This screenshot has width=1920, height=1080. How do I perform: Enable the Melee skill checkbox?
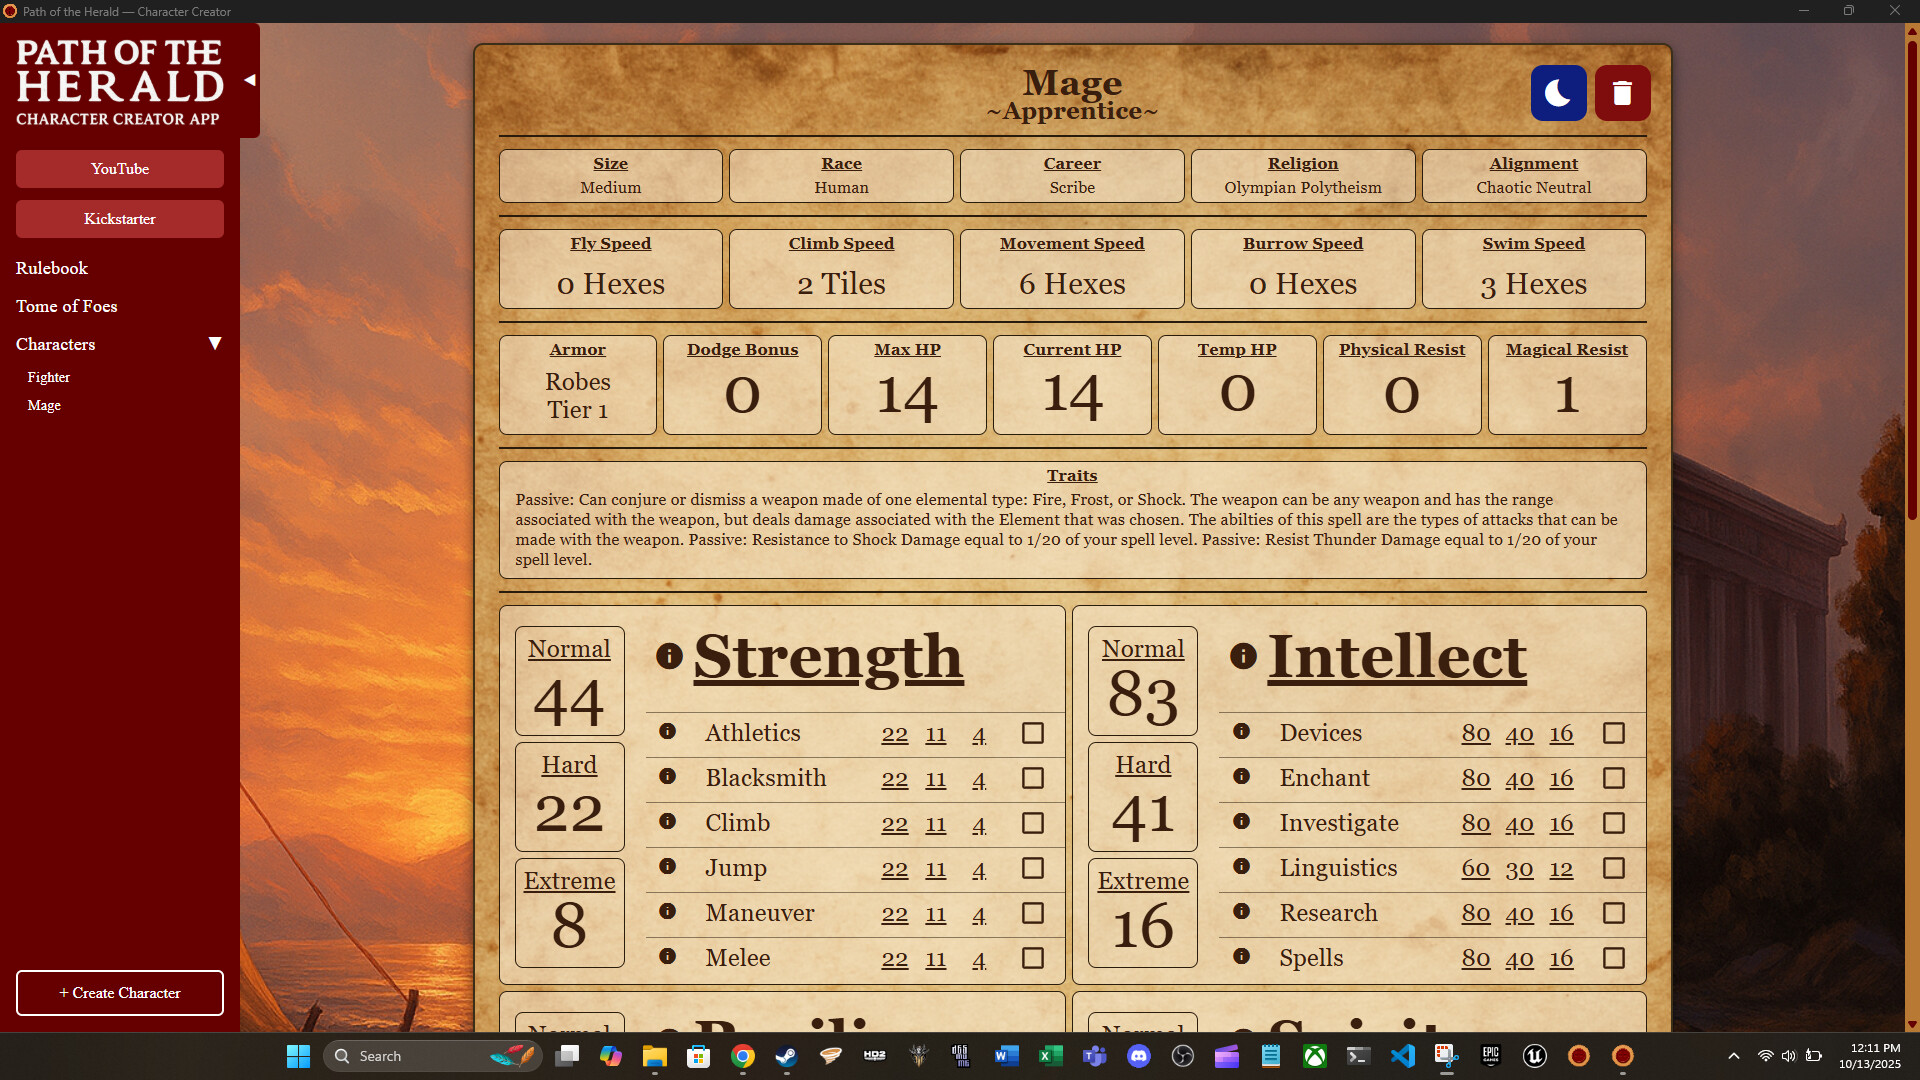pyautogui.click(x=1033, y=958)
